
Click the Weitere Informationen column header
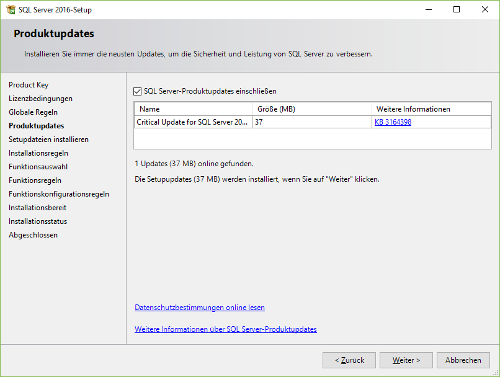tap(431, 109)
